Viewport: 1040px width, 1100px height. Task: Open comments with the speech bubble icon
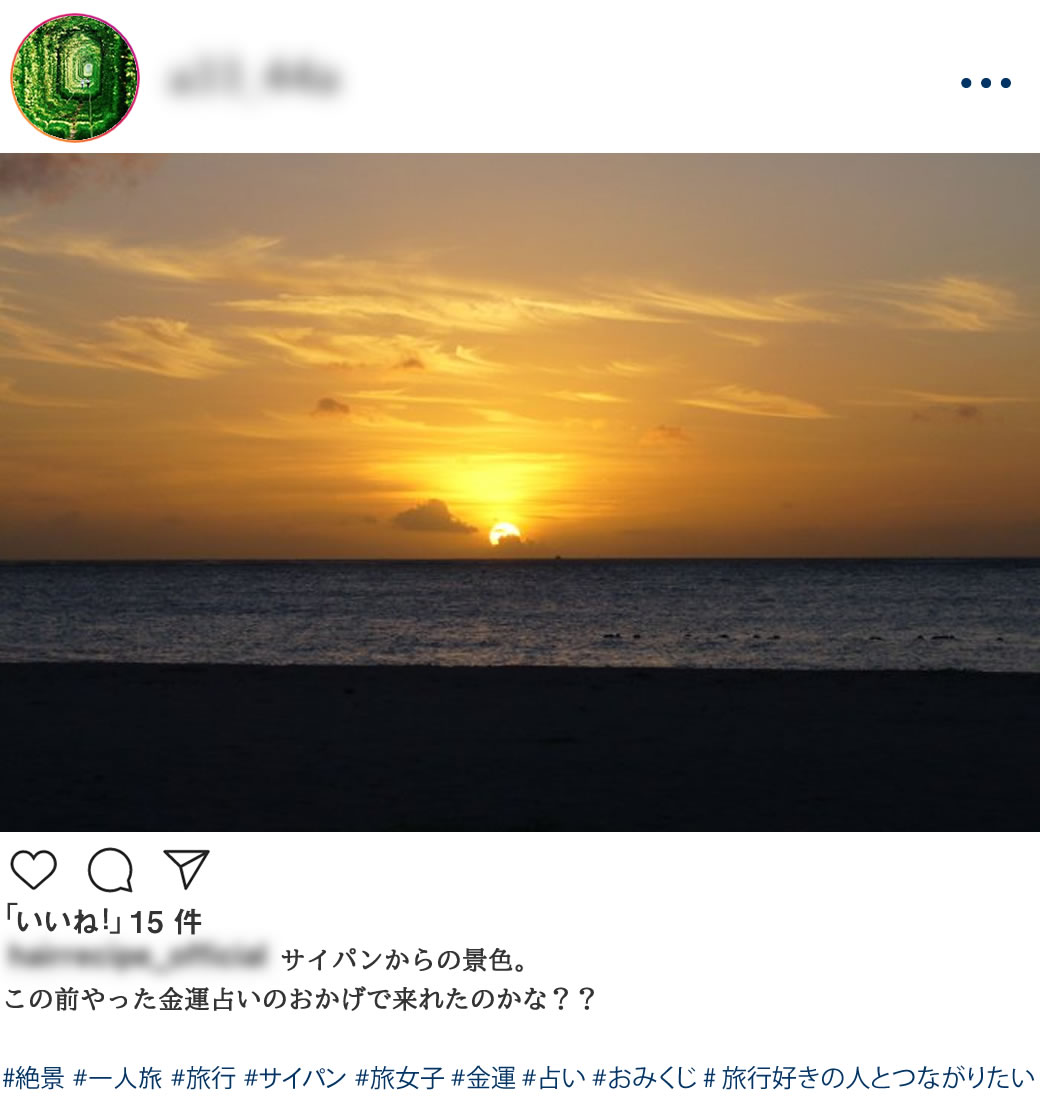pos(110,869)
